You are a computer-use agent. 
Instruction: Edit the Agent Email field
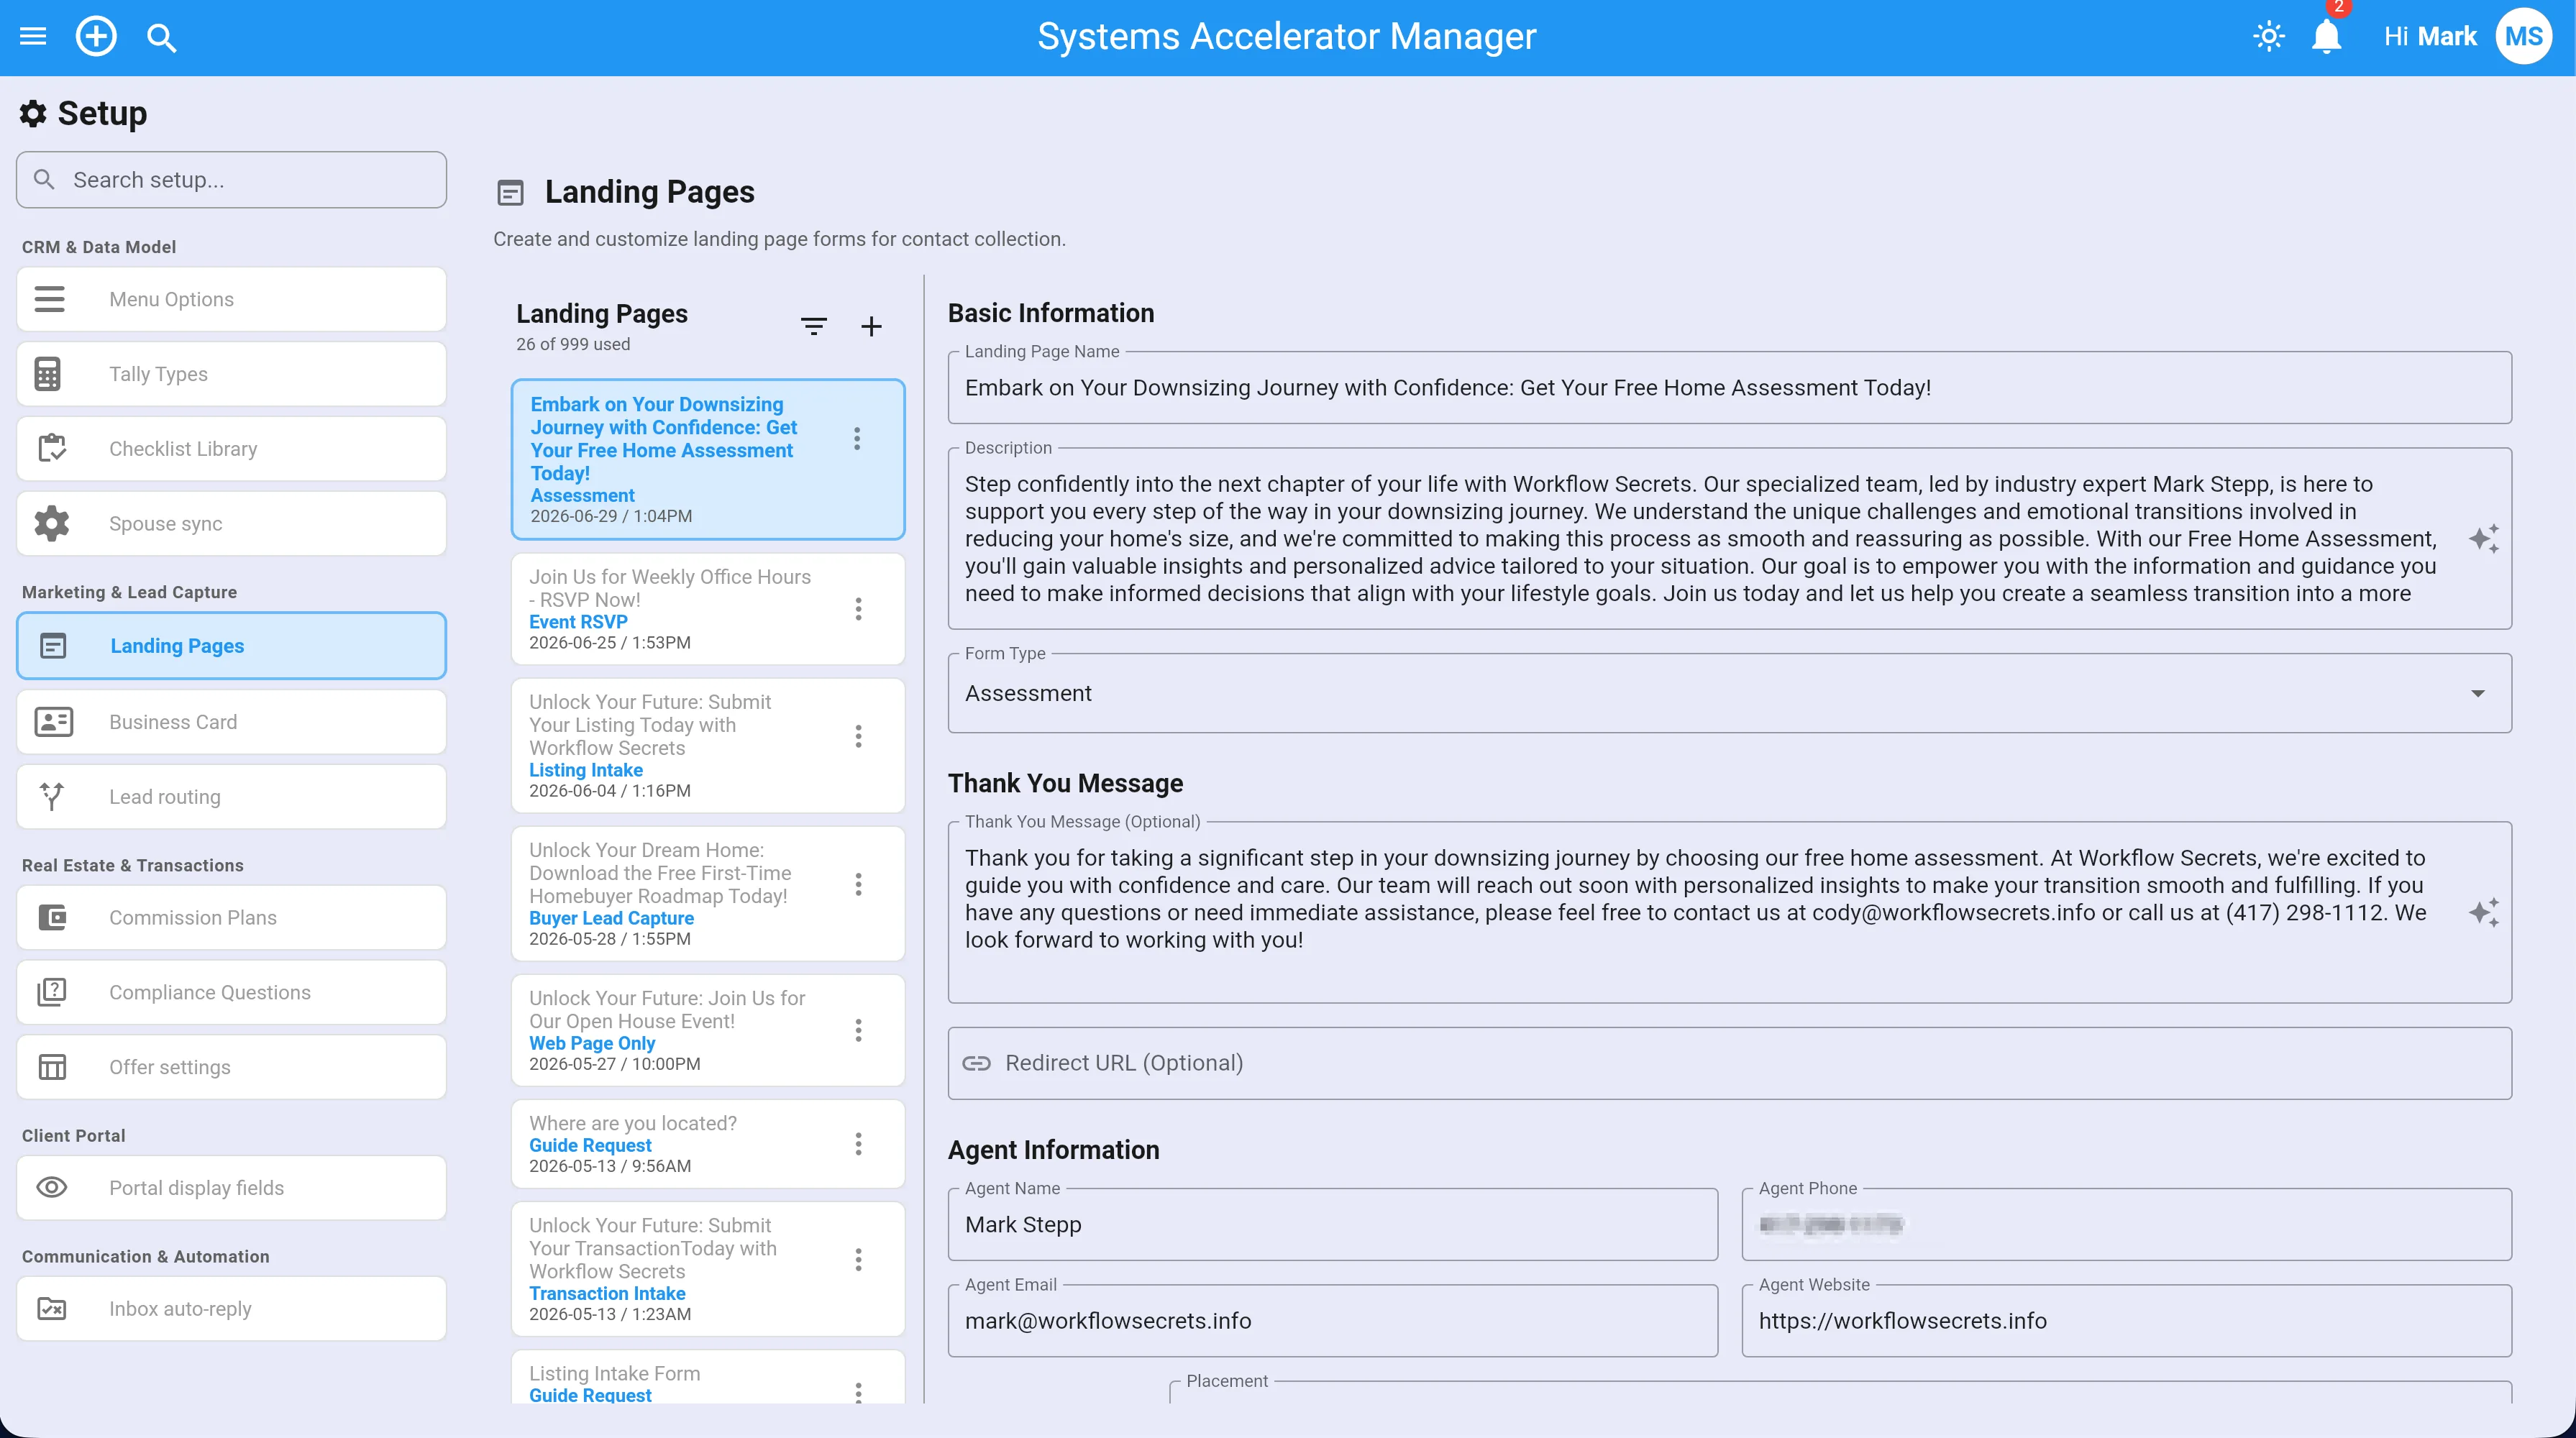coord(1332,1320)
